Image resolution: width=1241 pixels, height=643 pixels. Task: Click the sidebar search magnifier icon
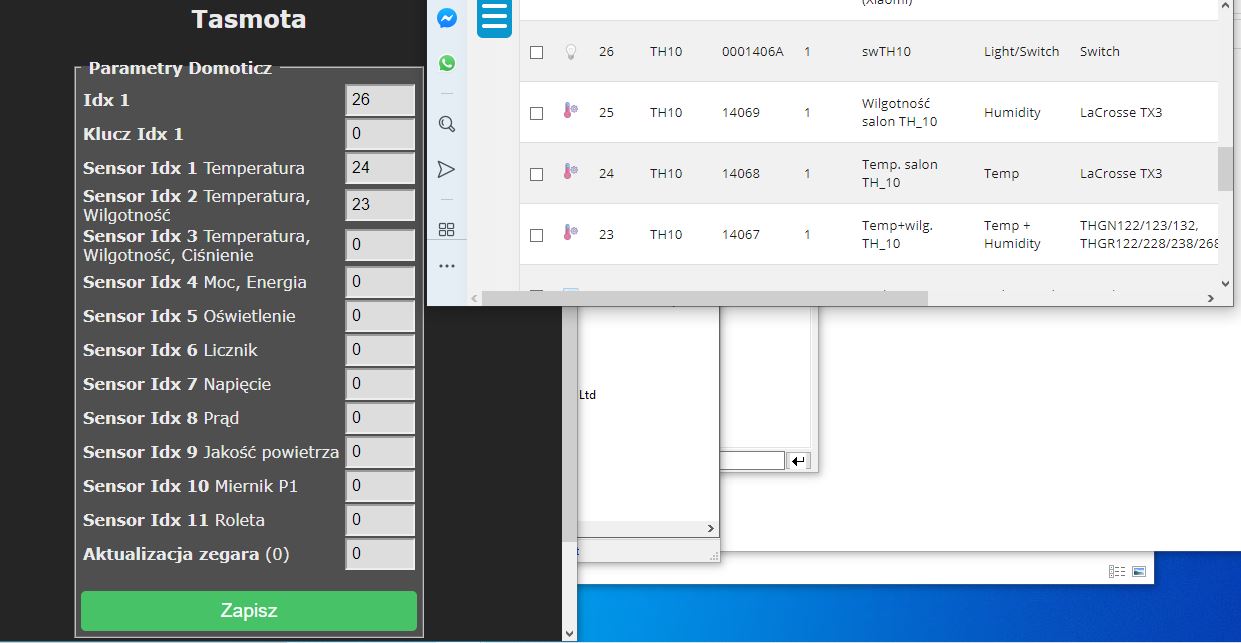tap(447, 124)
